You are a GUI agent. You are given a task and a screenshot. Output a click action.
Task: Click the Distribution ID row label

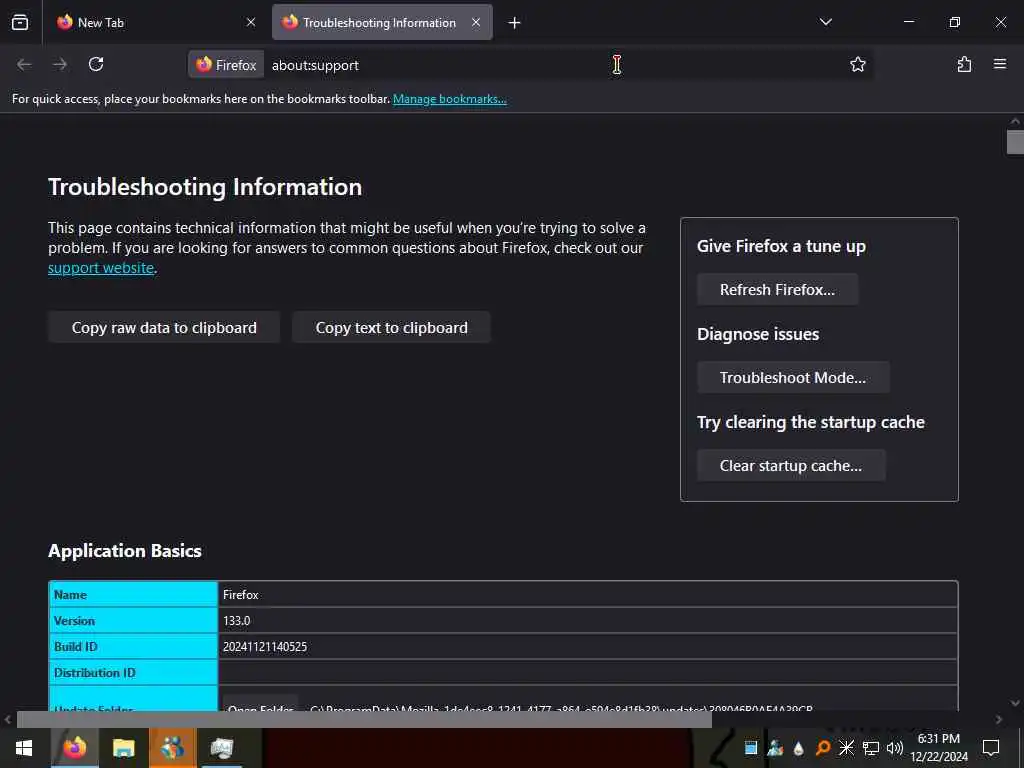(95, 673)
